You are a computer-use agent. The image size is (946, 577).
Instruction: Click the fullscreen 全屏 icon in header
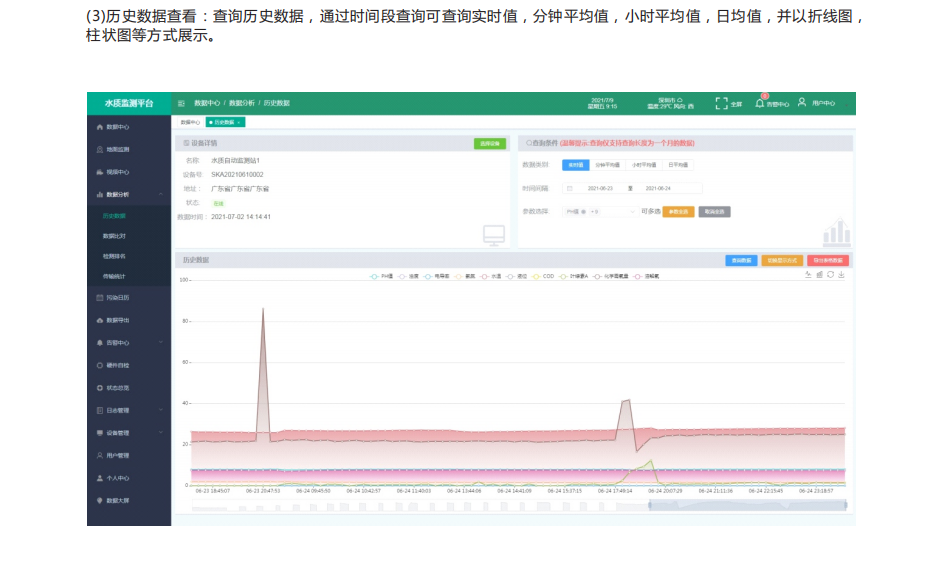point(721,103)
